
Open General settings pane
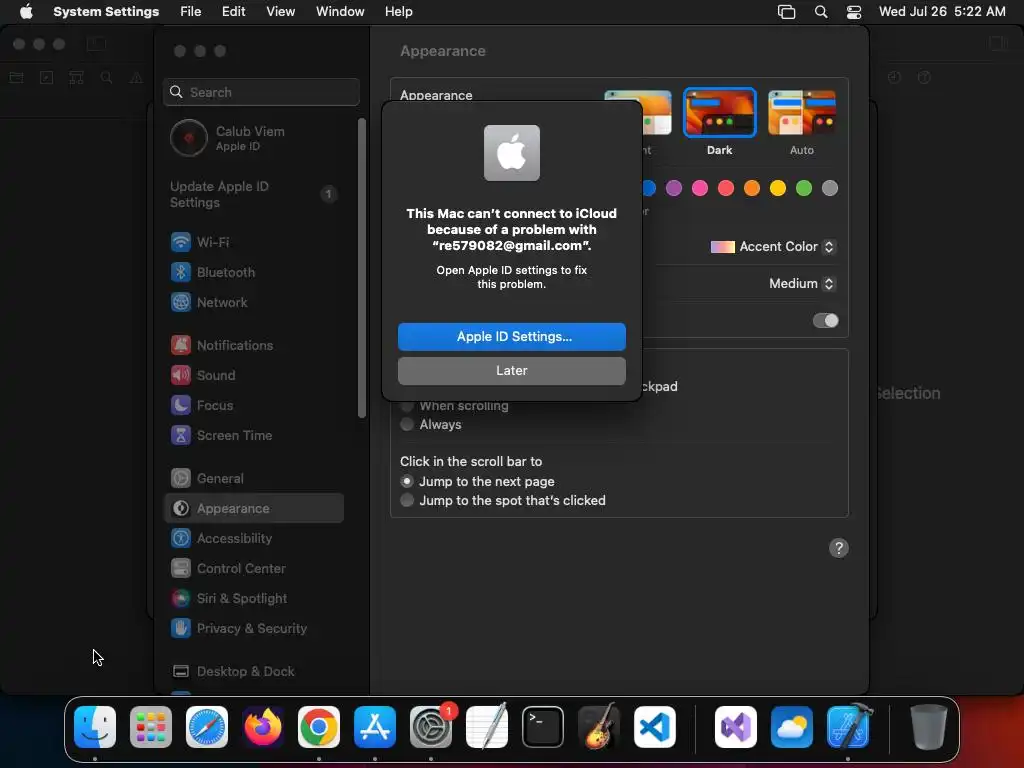(x=207, y=478)
